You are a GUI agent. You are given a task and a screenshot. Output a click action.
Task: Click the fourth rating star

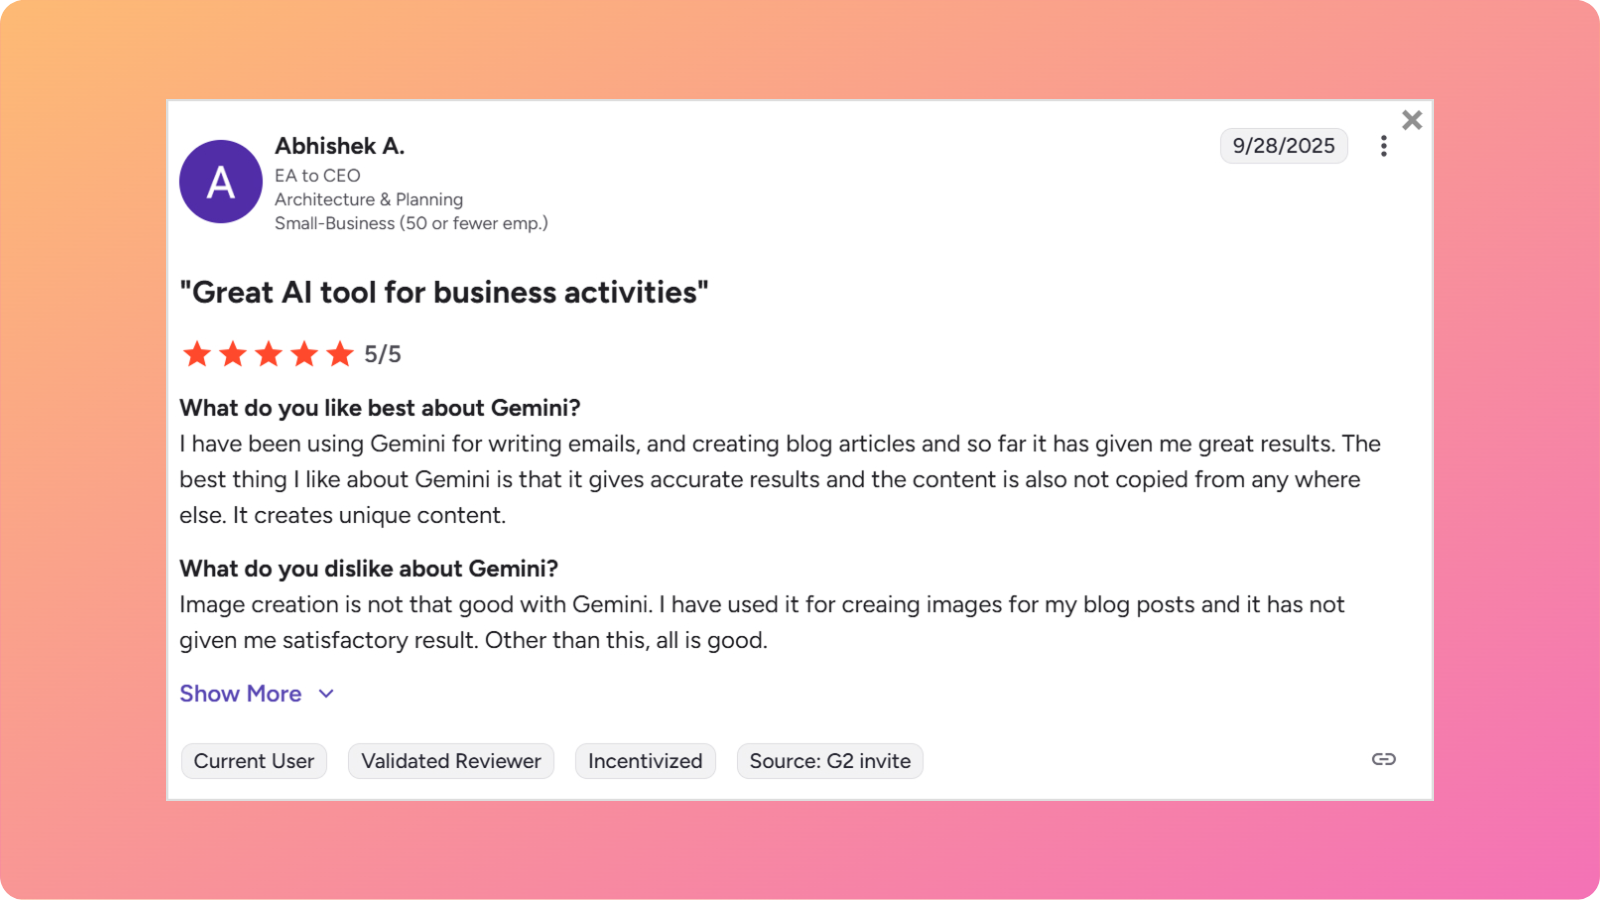(304, 353)
